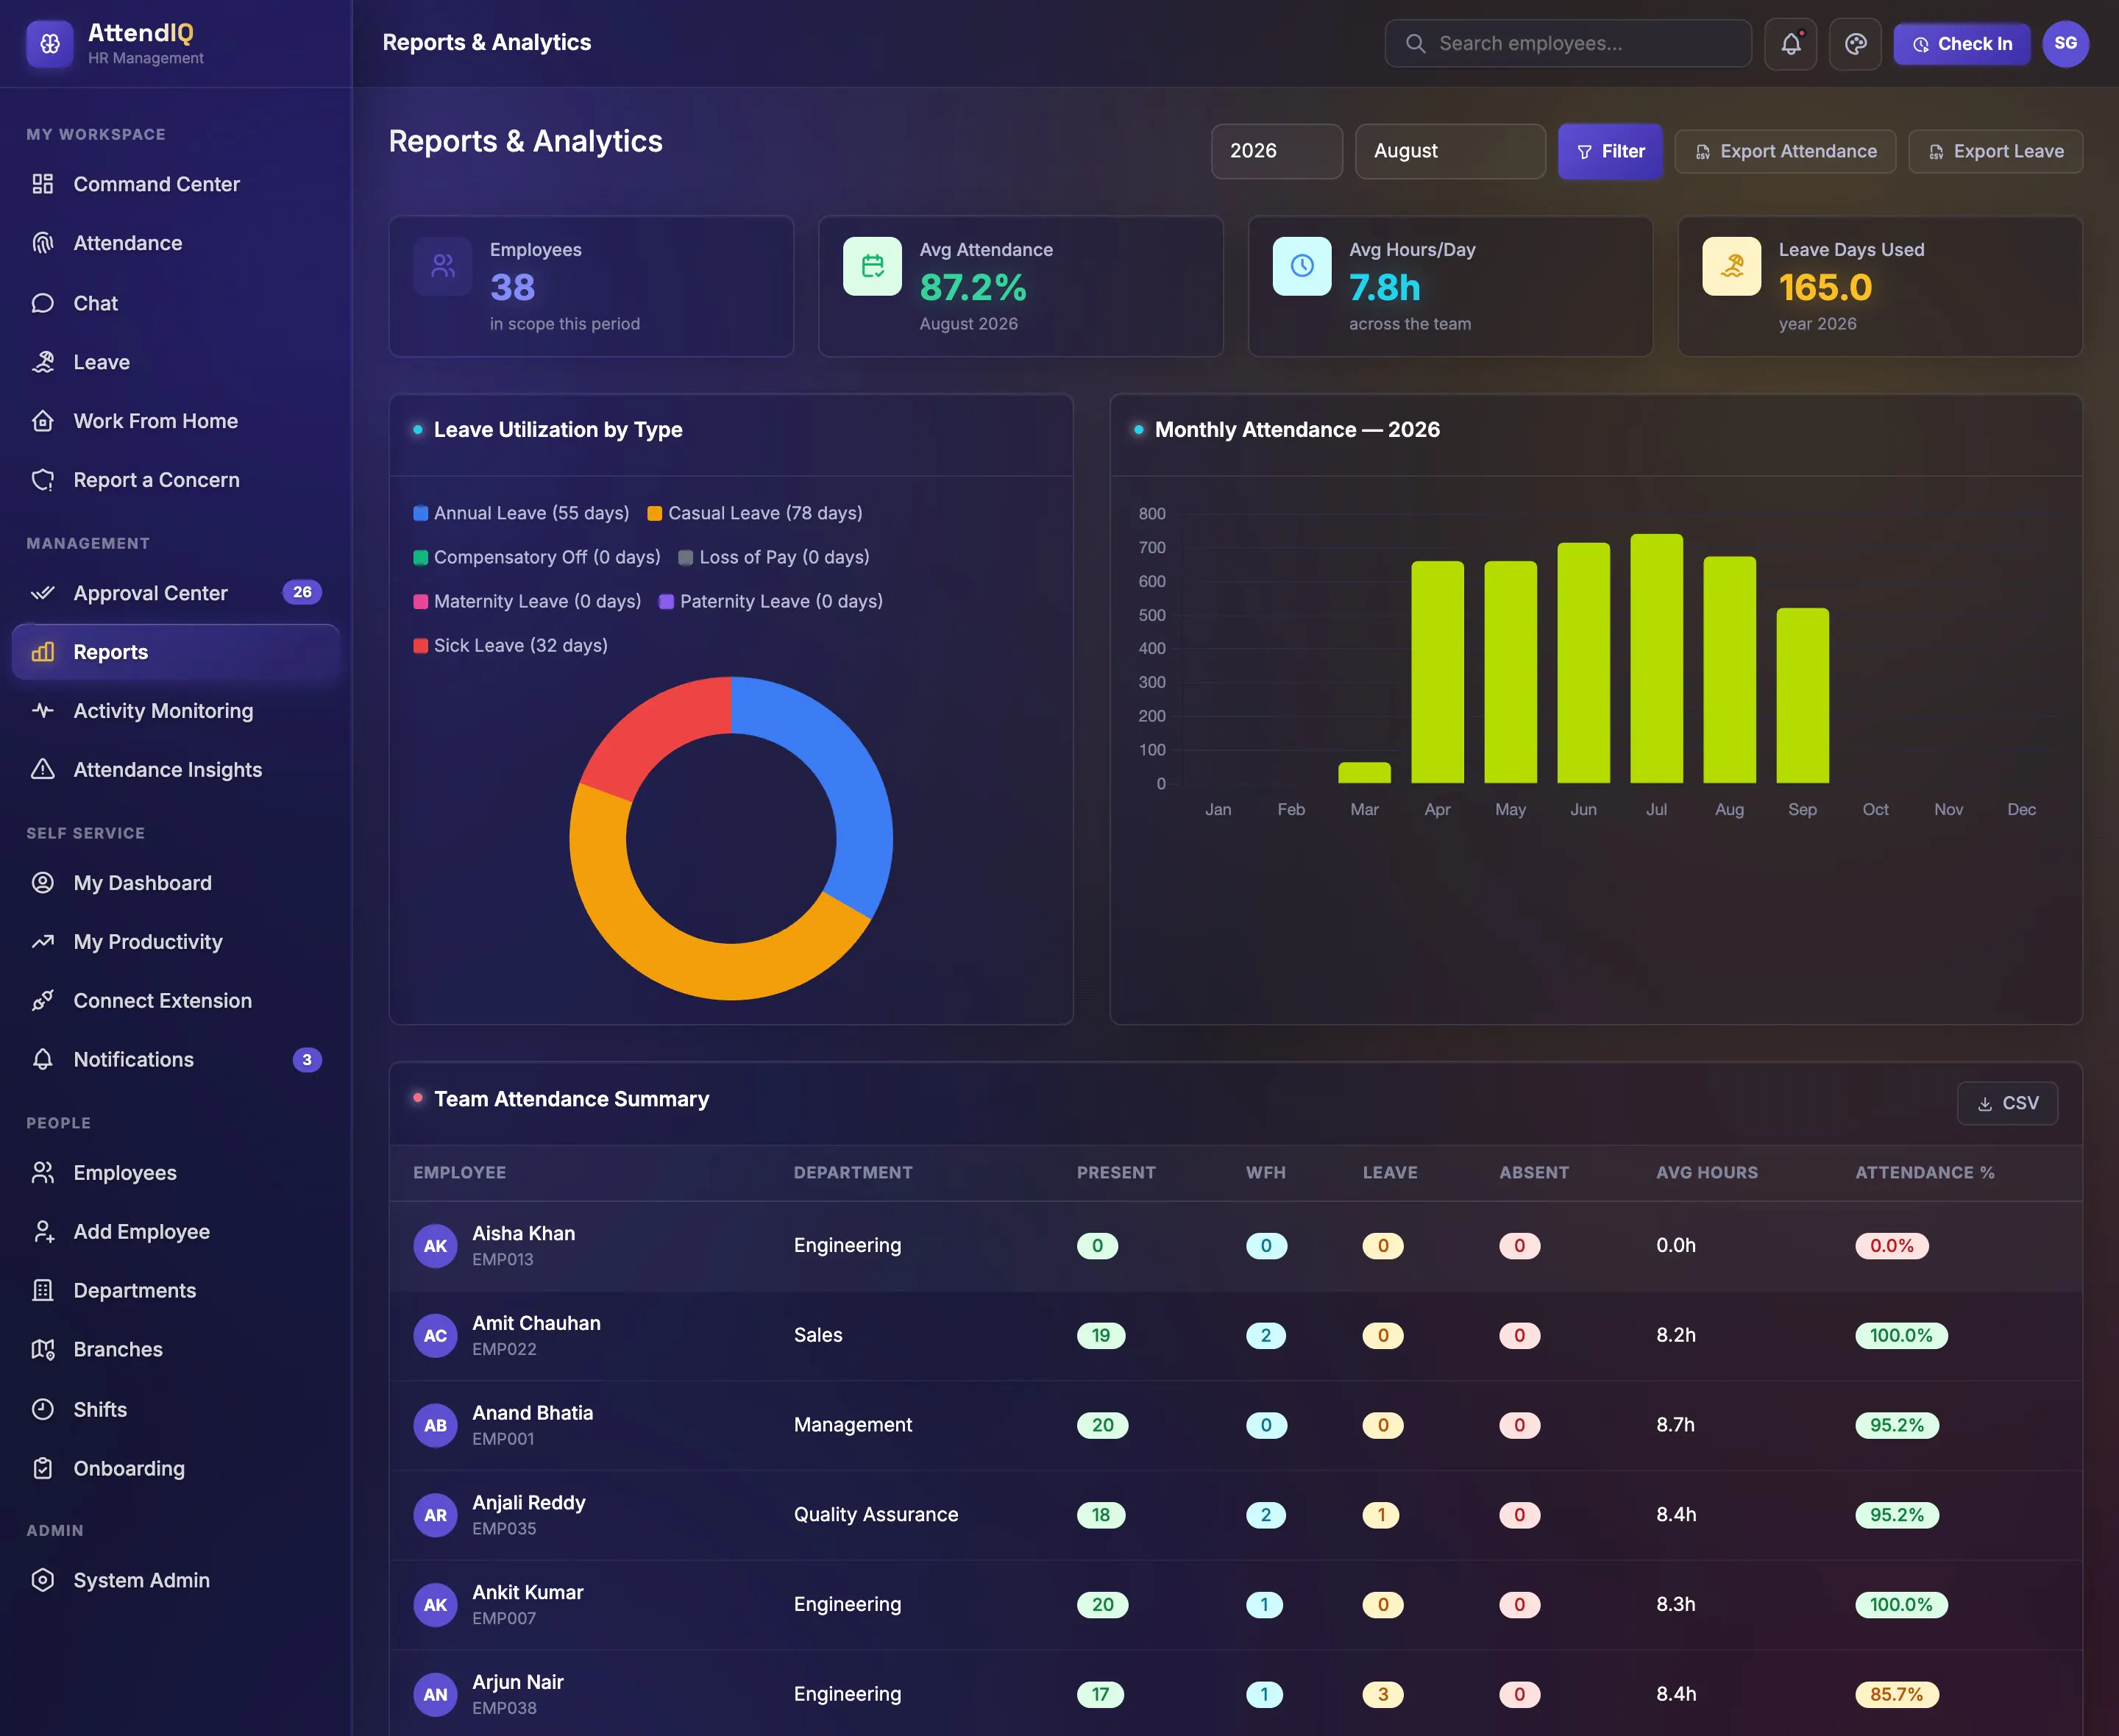Click Arjun Nair's 85.7% attendance badge

point(1896,1695)
